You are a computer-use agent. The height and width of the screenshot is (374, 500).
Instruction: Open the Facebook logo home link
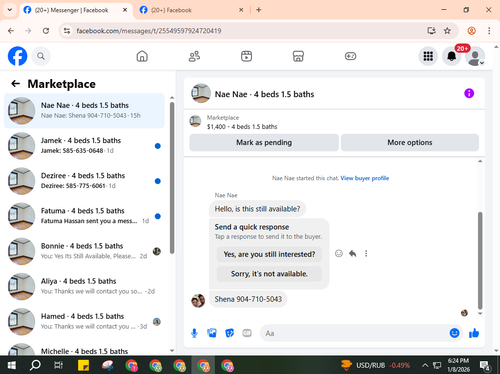[x=17, y=56]
